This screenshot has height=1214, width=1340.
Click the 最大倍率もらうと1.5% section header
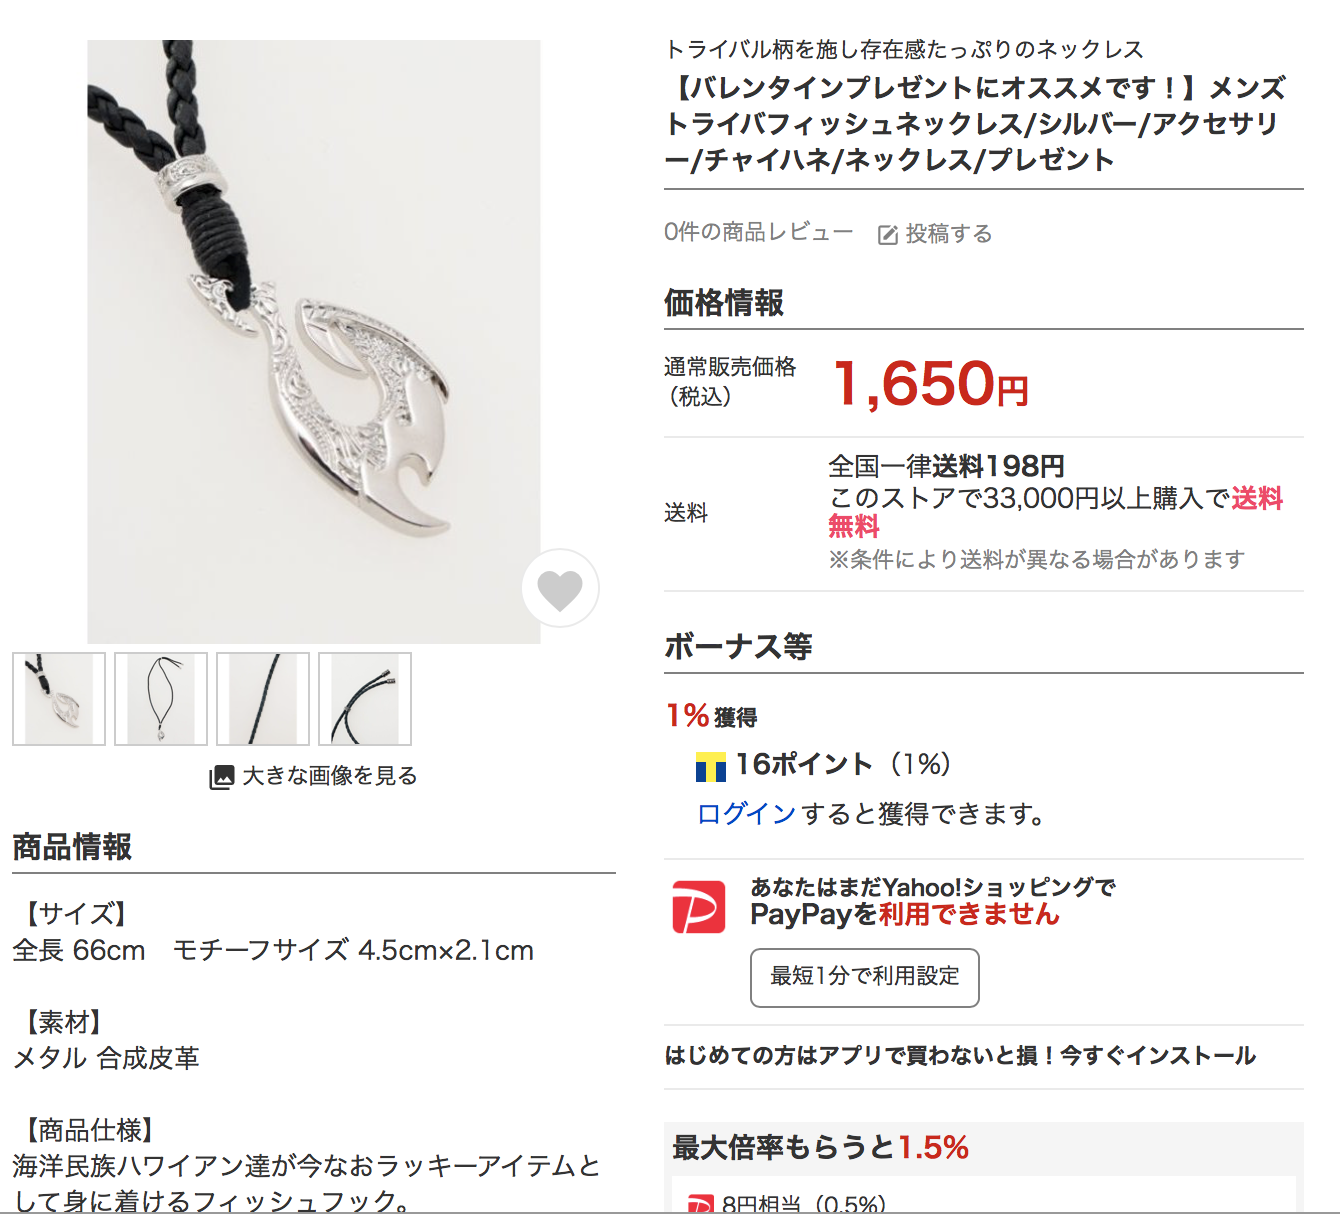tap(821, 1147)
